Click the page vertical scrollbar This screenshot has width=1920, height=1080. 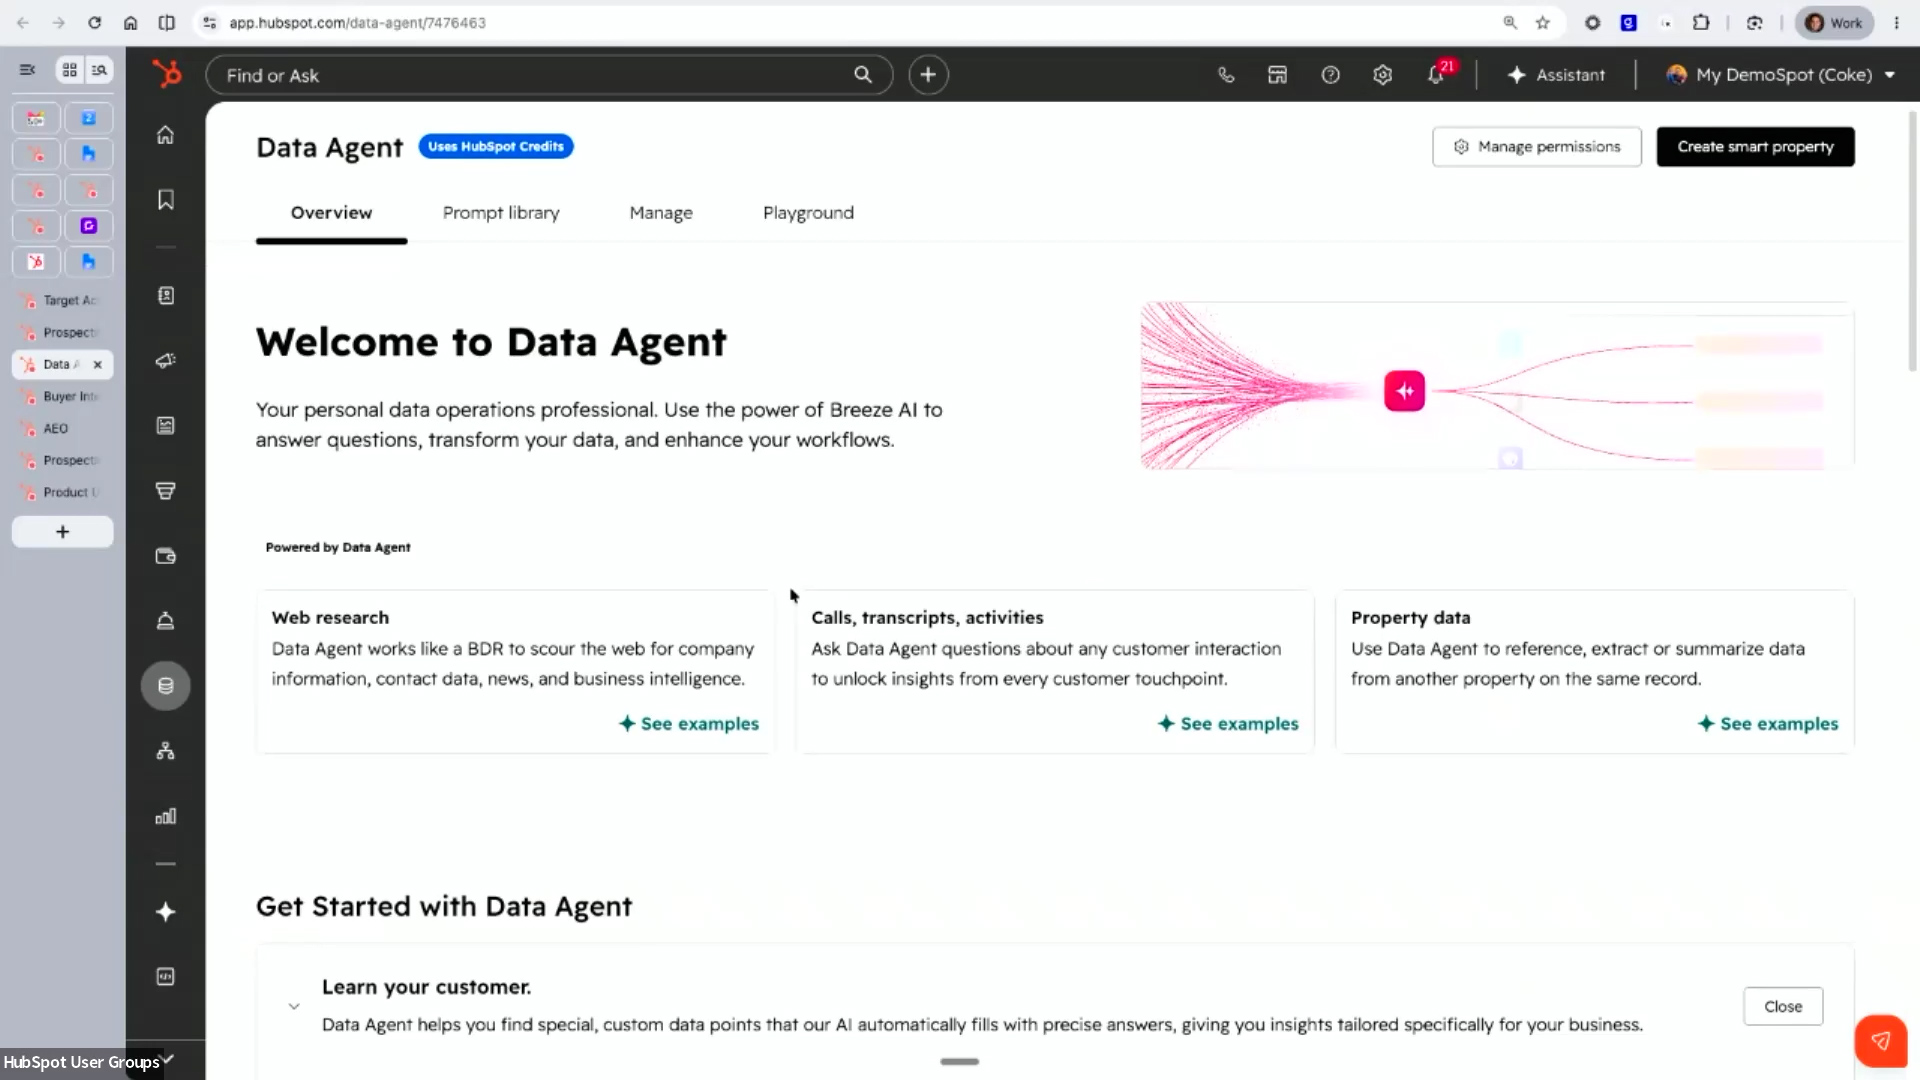click(x=1913, y=240)
